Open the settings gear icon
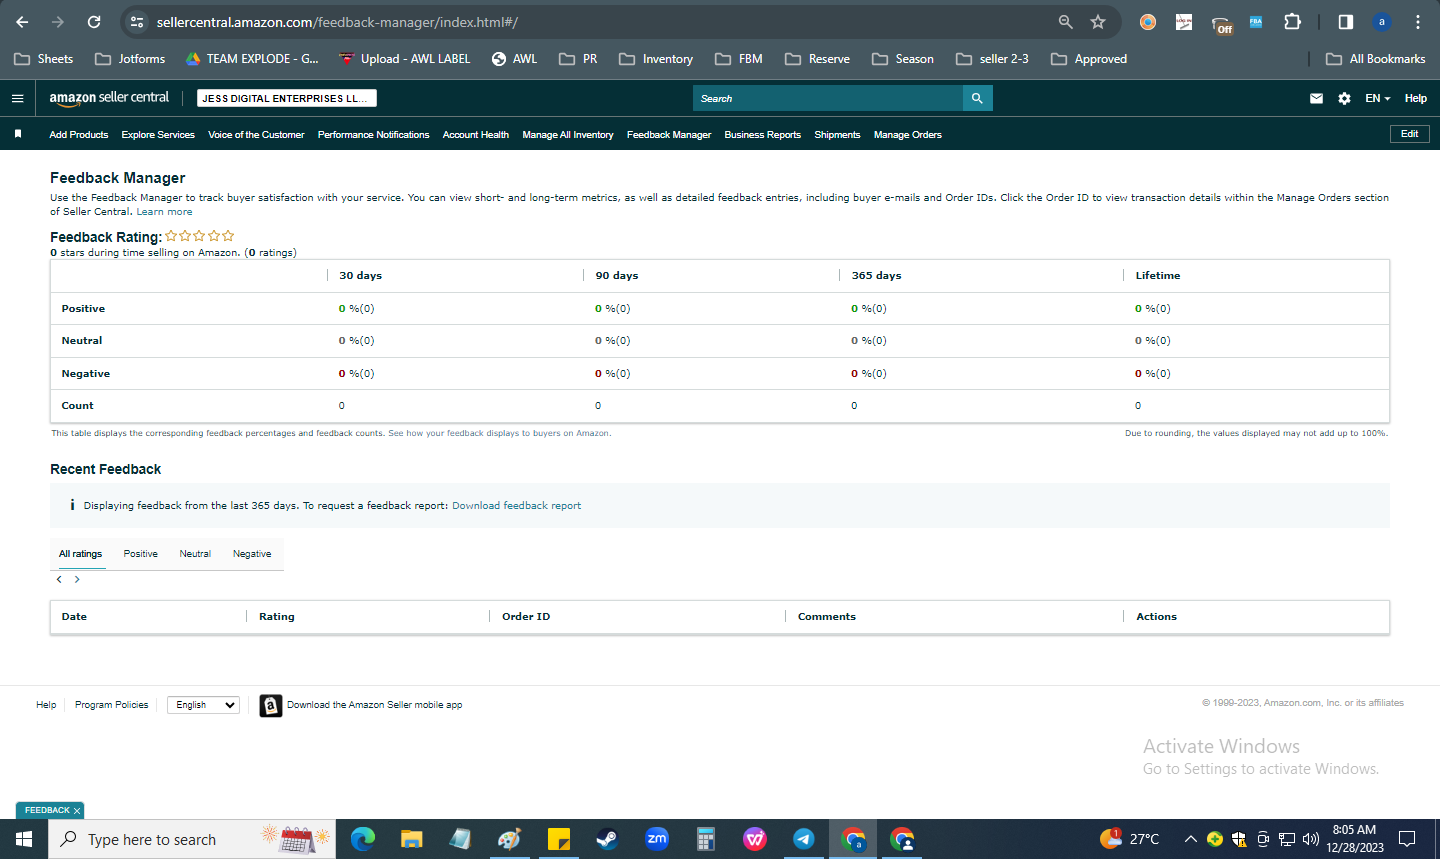 (1344, 98)
